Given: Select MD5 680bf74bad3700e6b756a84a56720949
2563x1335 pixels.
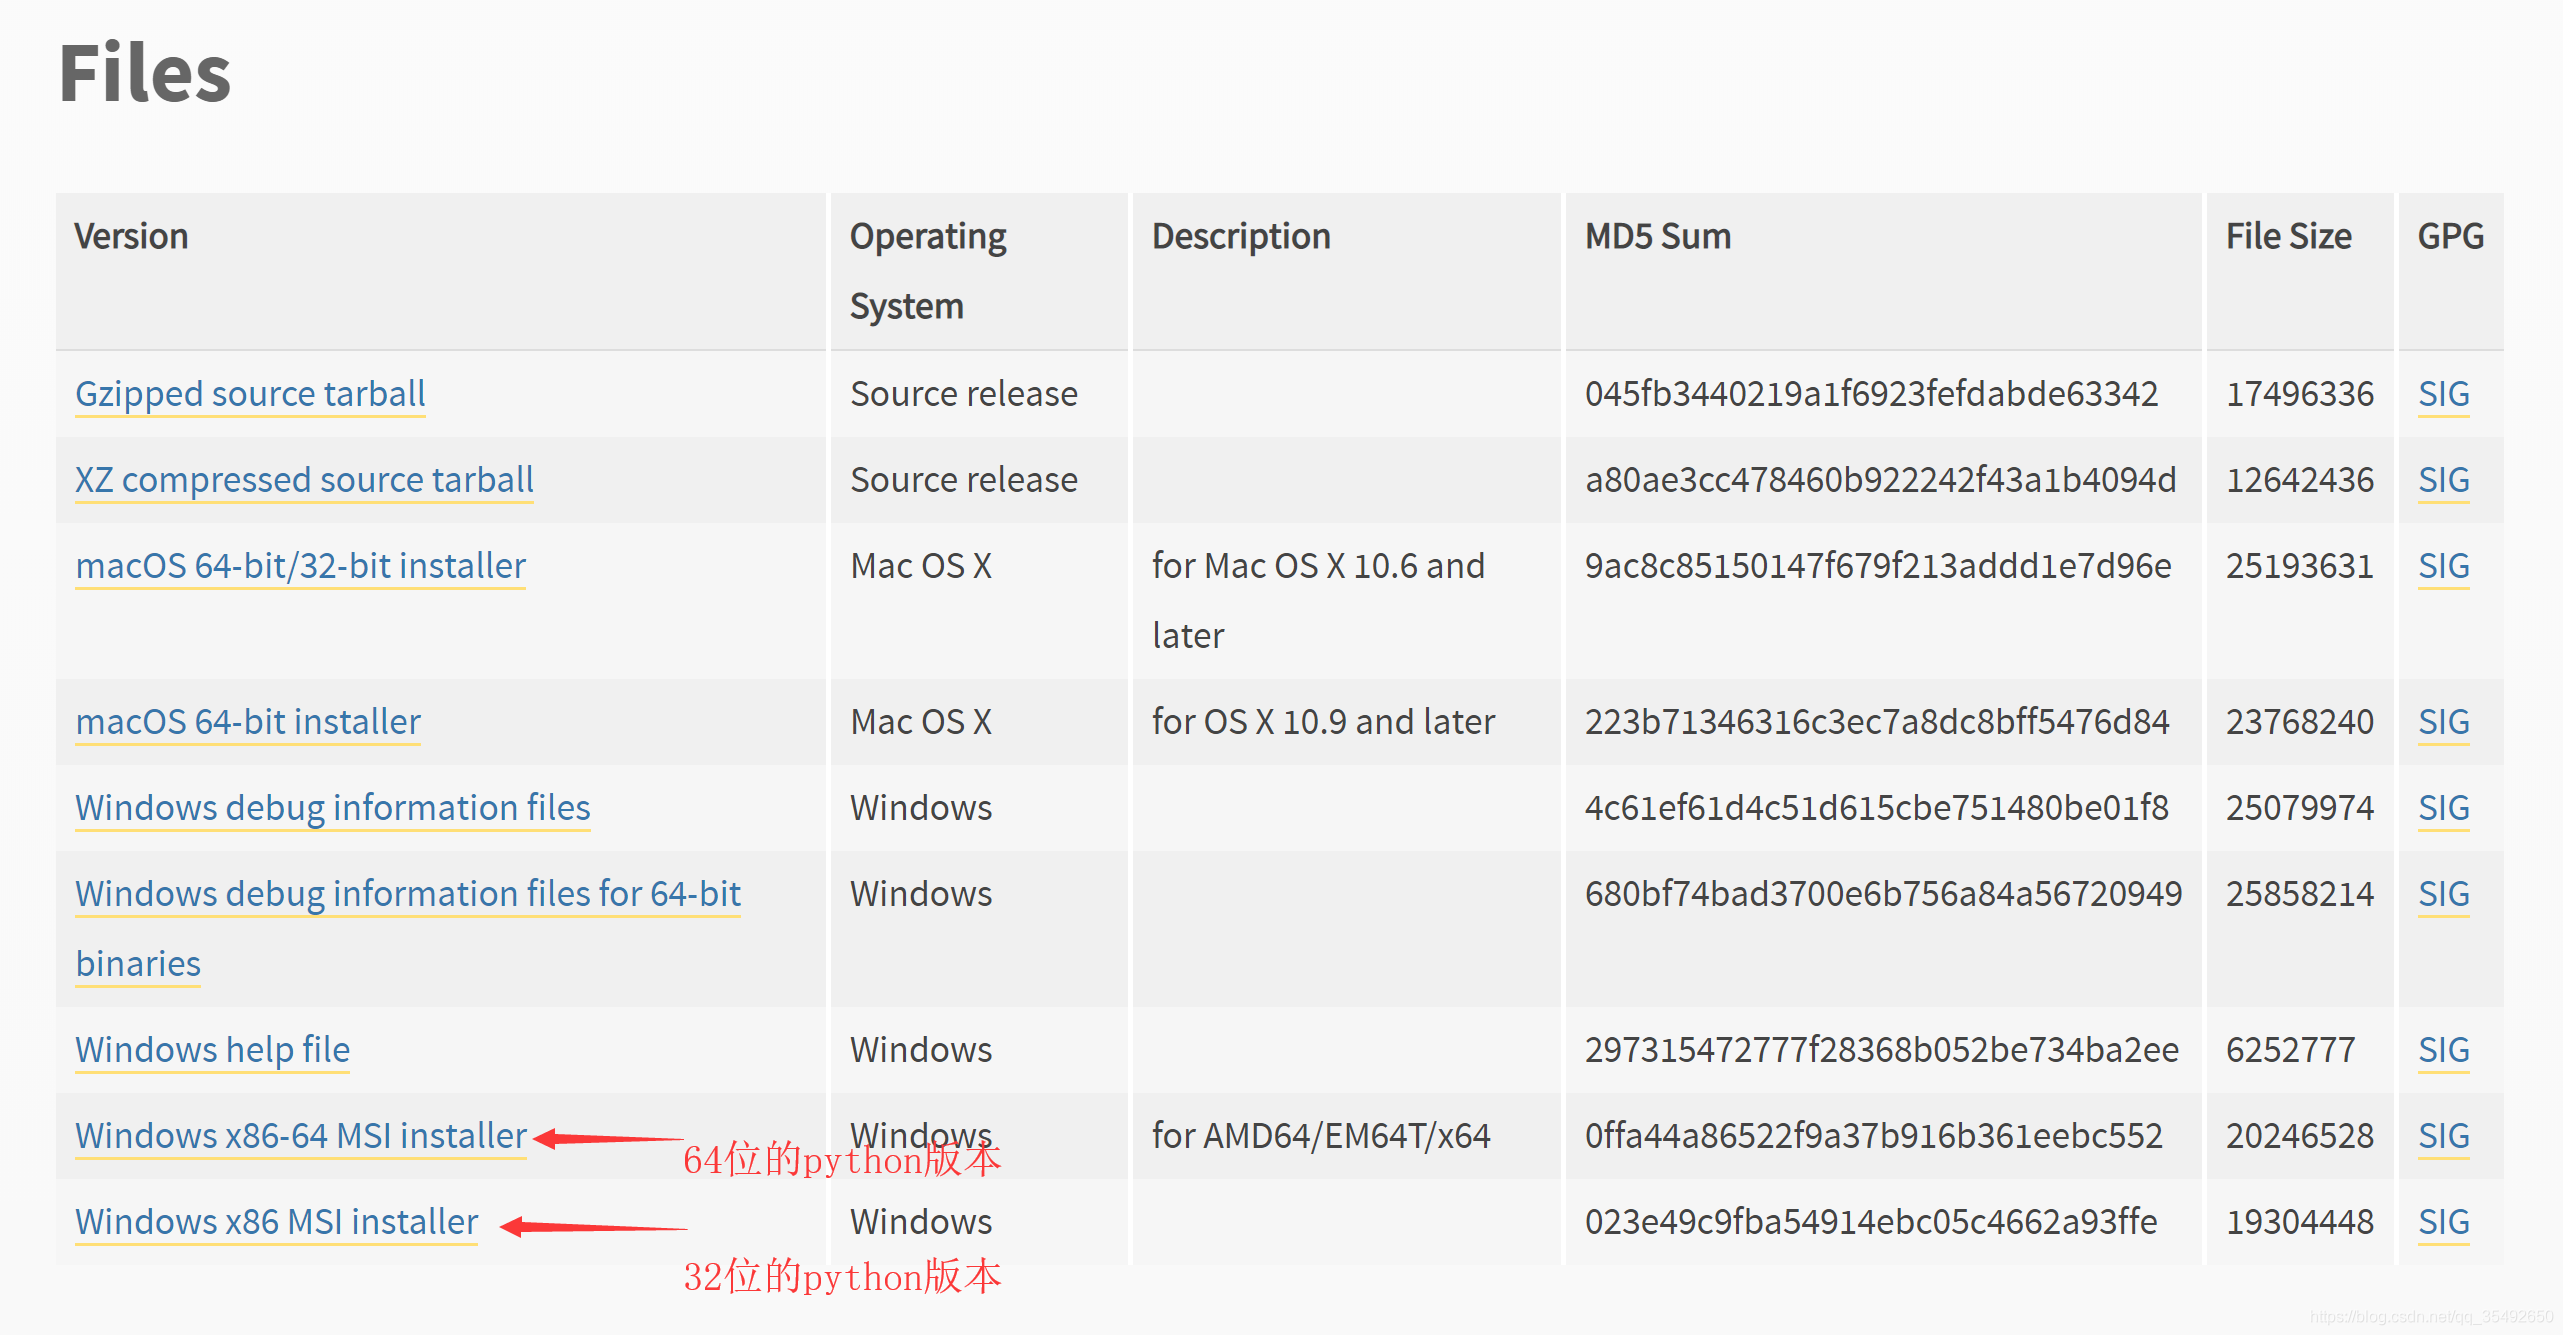Looking at the screenshot, I should point(1883,894).
